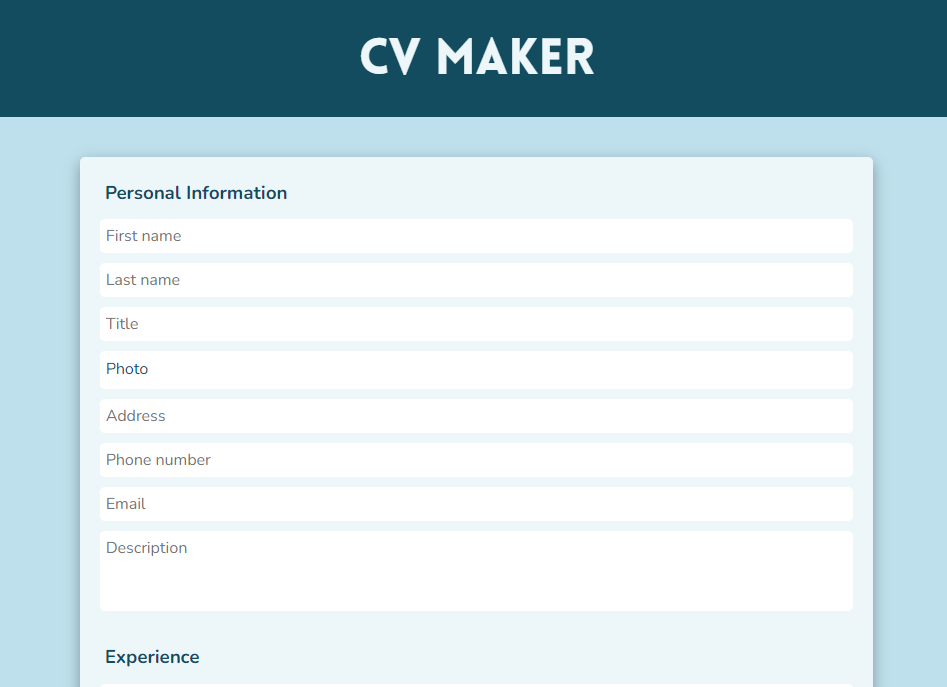Click empty card space above Experience heading

(x=476, y=627)
